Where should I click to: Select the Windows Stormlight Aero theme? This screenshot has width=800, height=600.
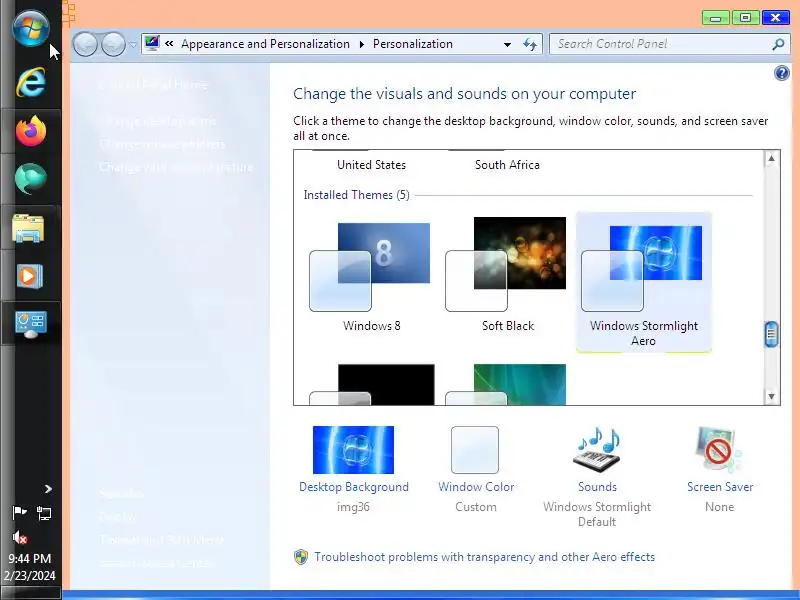pyautogui.click(x=643, y=282)
